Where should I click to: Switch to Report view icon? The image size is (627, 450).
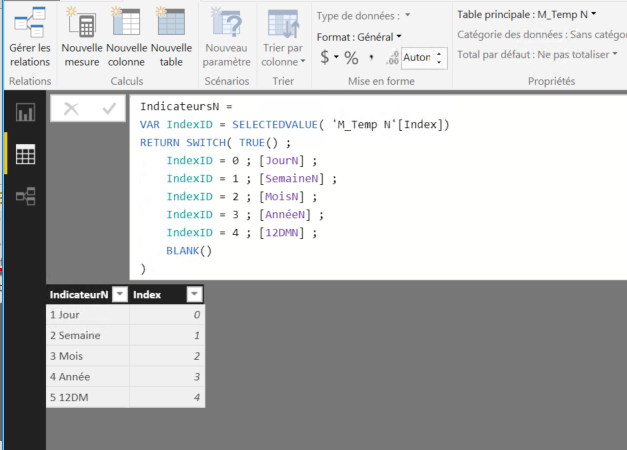(25, 112)
